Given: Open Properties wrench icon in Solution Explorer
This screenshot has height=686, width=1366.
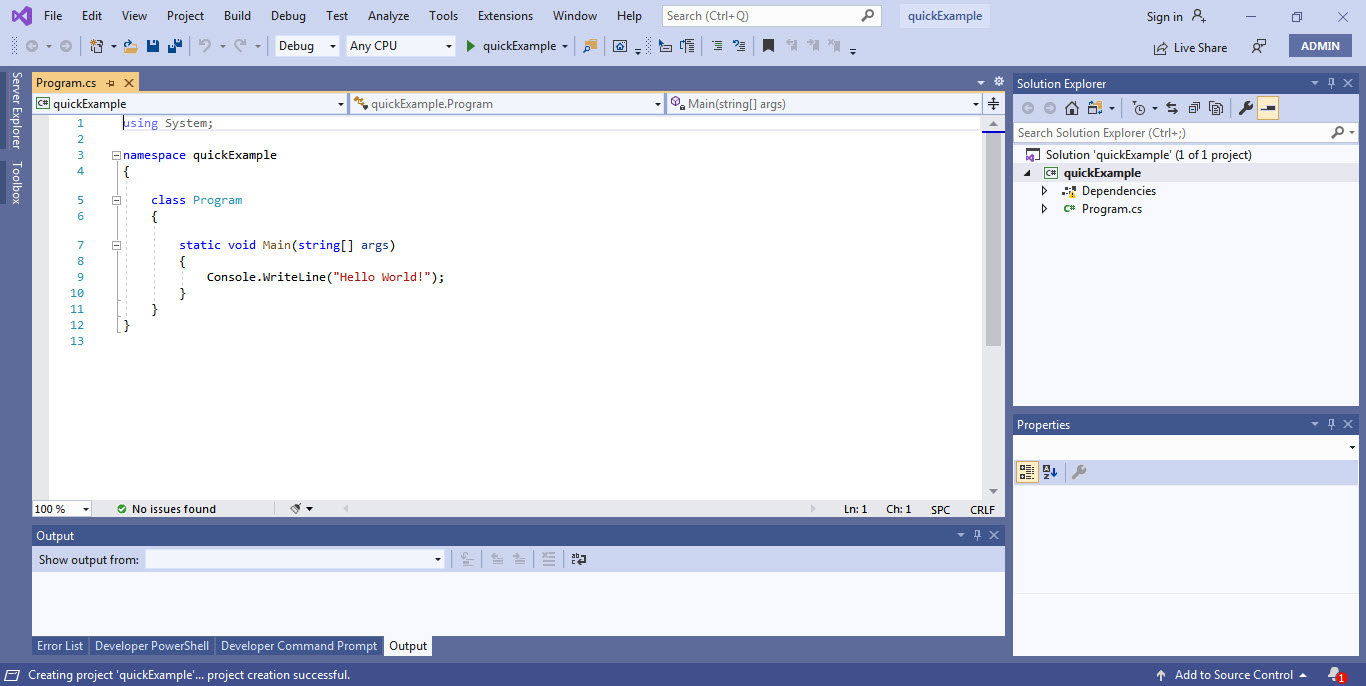Looking at the screenshot, I should tap(1246, 108).
